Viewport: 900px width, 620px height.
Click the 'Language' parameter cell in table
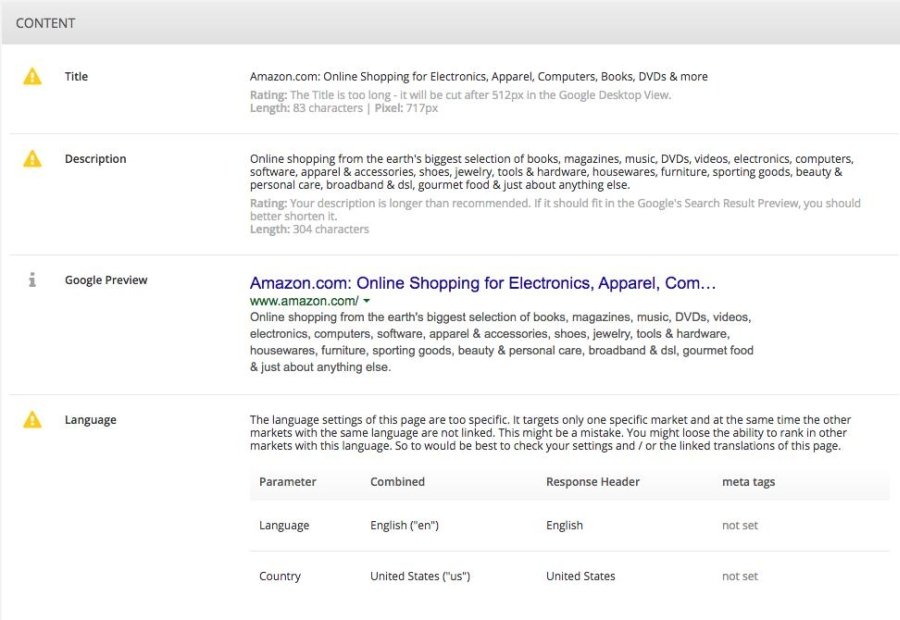pyautogui.click(x=284, y=525)
